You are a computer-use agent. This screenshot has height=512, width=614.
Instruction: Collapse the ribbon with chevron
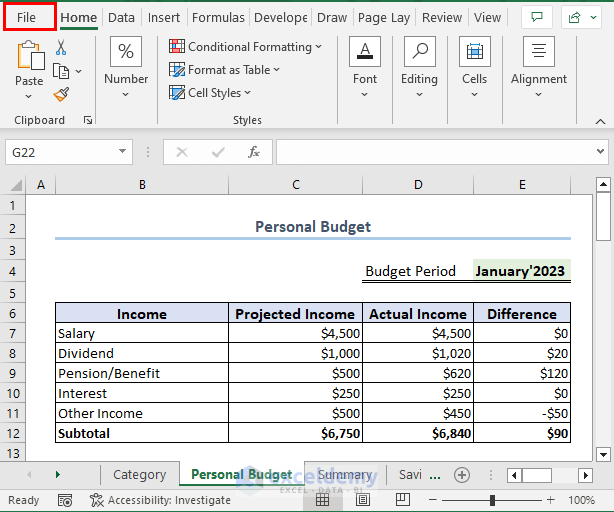[x=600, y=122]
